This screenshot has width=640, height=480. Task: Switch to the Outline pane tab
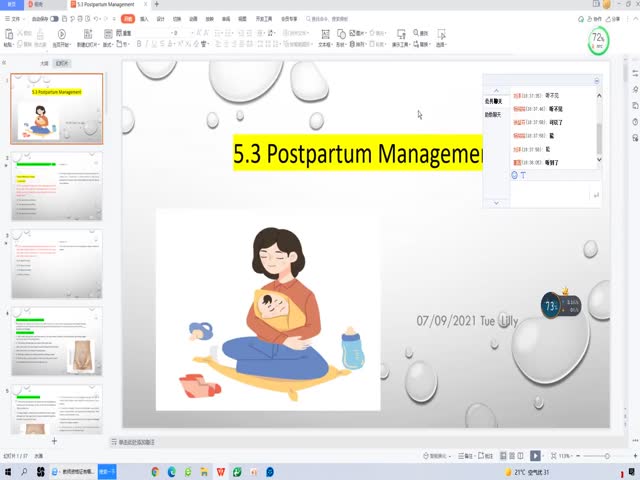click(x=44, y=63)
